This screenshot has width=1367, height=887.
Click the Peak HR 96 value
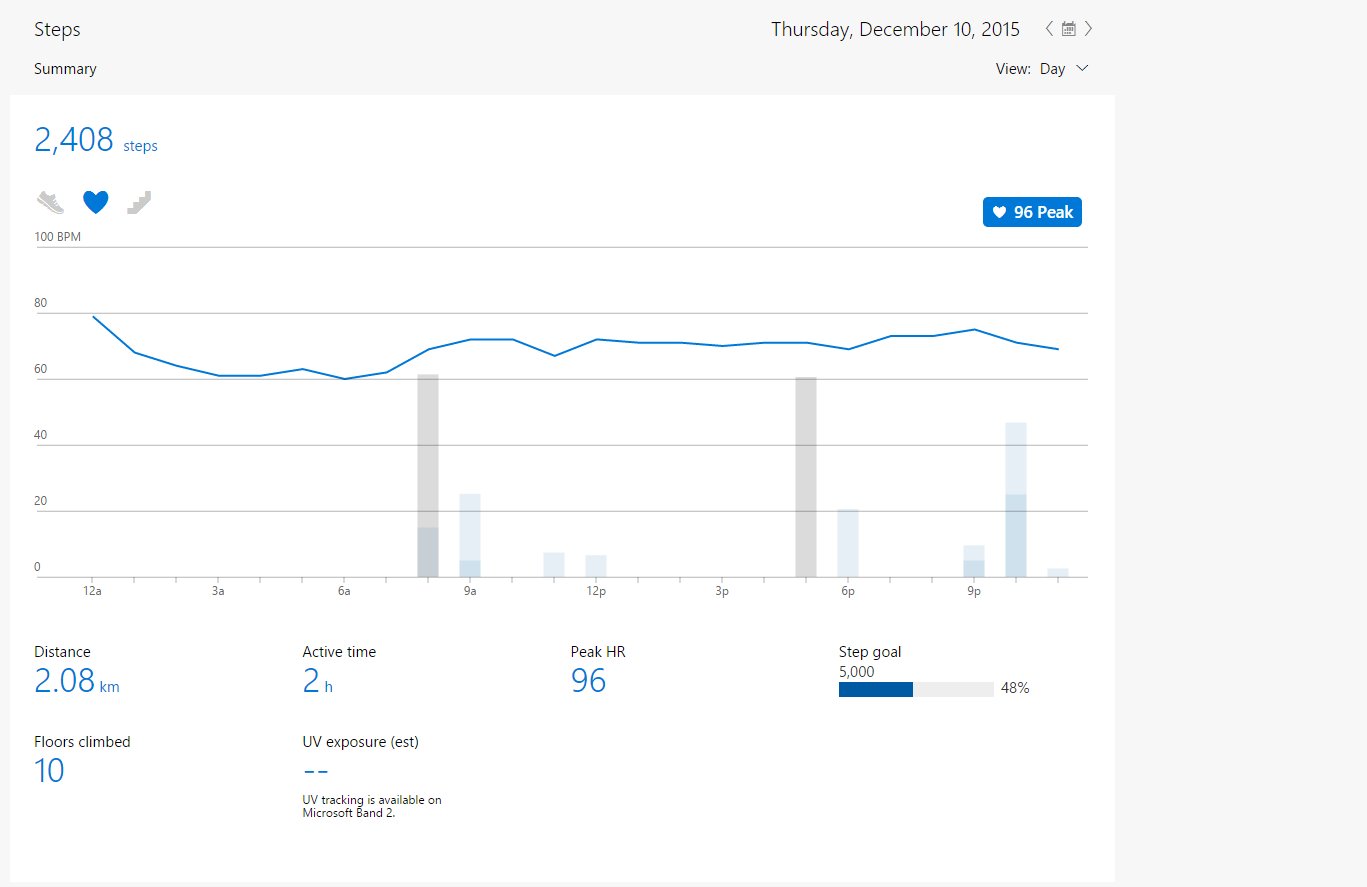click(589, 681)
